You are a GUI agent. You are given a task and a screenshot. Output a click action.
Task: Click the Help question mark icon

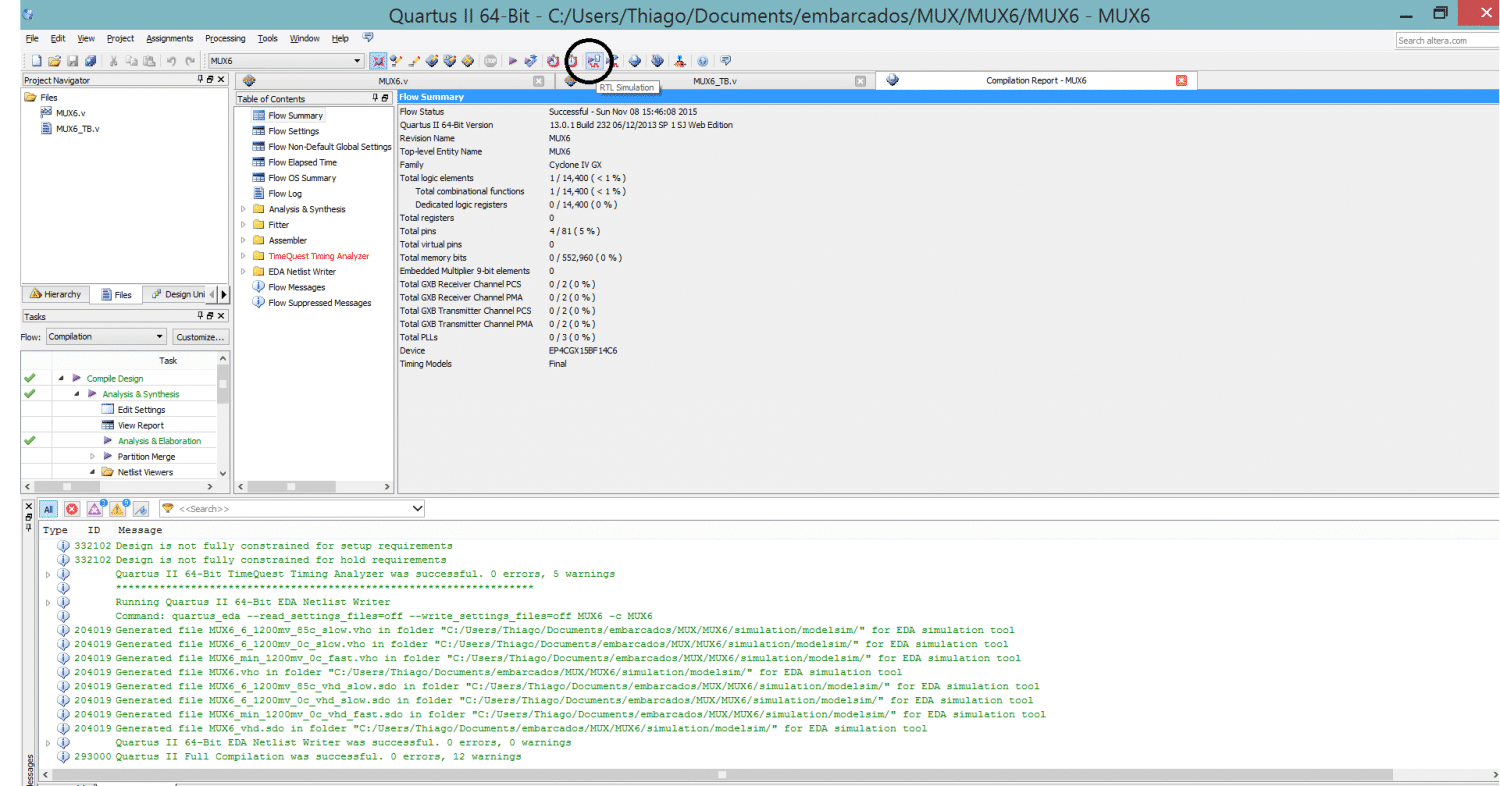click(x=703, y=61)
